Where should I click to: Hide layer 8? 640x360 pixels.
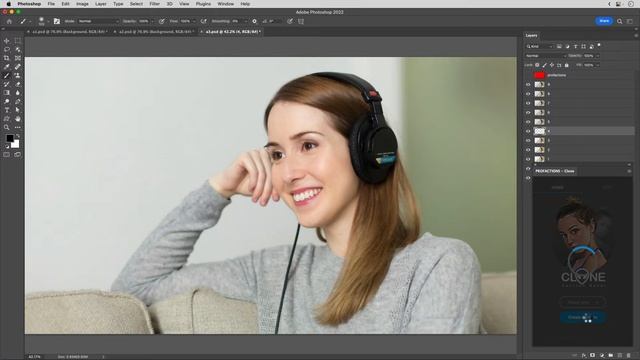(528, 94)
